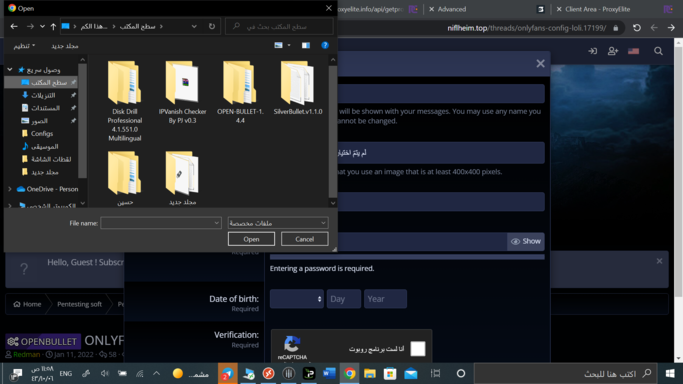Open File Explorer from the taskbar
The width and height of the screenshot is (683, 384).
[x=370, y=374]
